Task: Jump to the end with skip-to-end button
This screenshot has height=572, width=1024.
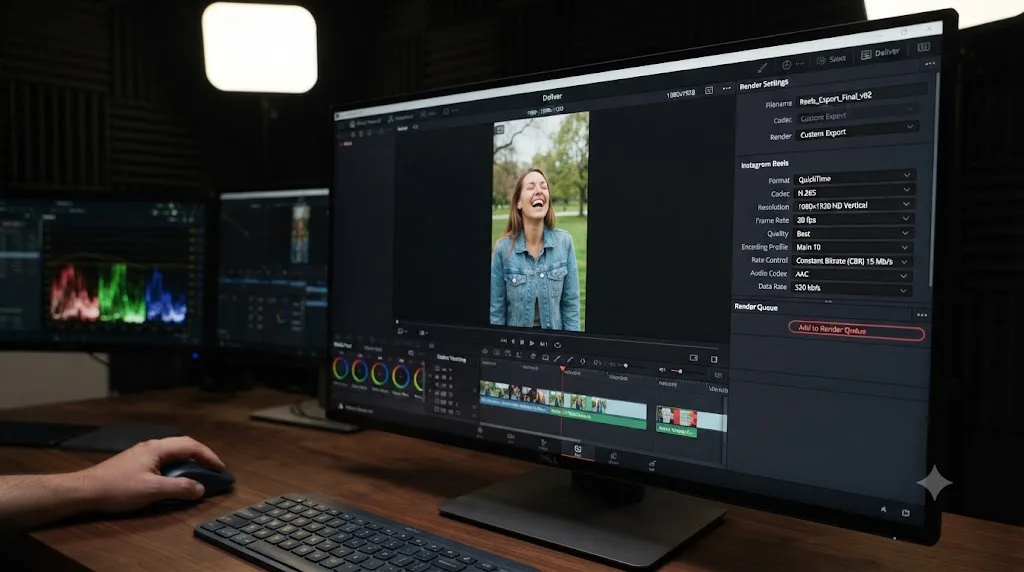Action: pyautogui.click(x=543, y=343)
